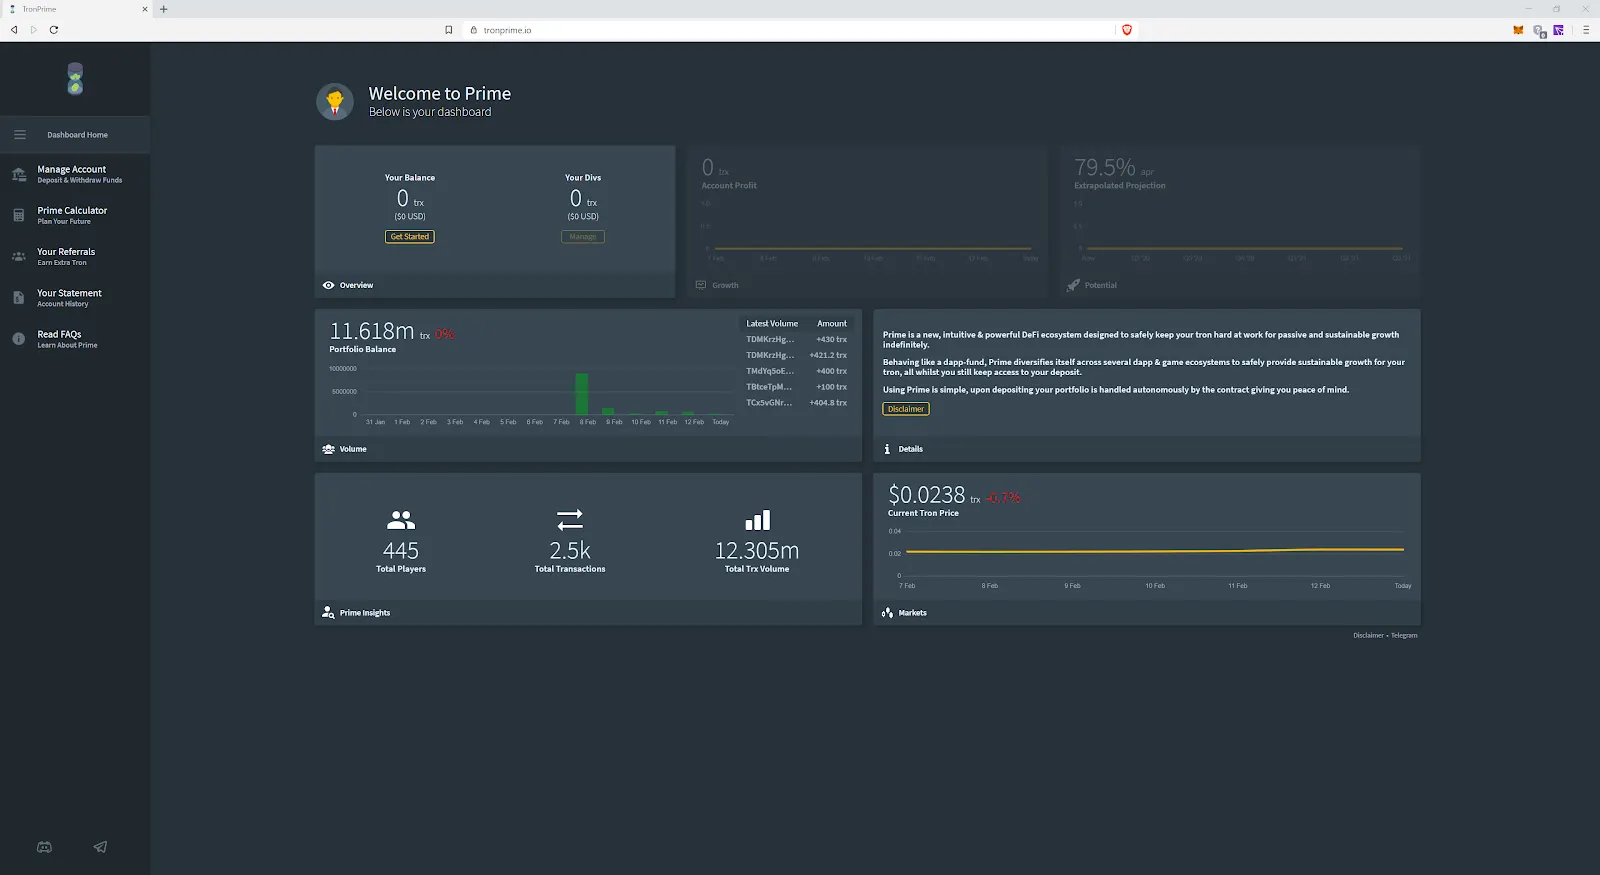This screenshot has height=875, width=1600.
Task: Click the 11.618m Portfolio Balance value
Action: click(372, 331)
